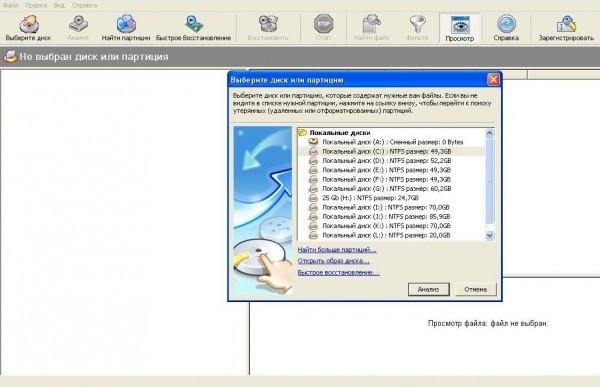Open the Файл menu
Image resolution: width=600 pixels, height=387 pixels.
click(11, 5)
